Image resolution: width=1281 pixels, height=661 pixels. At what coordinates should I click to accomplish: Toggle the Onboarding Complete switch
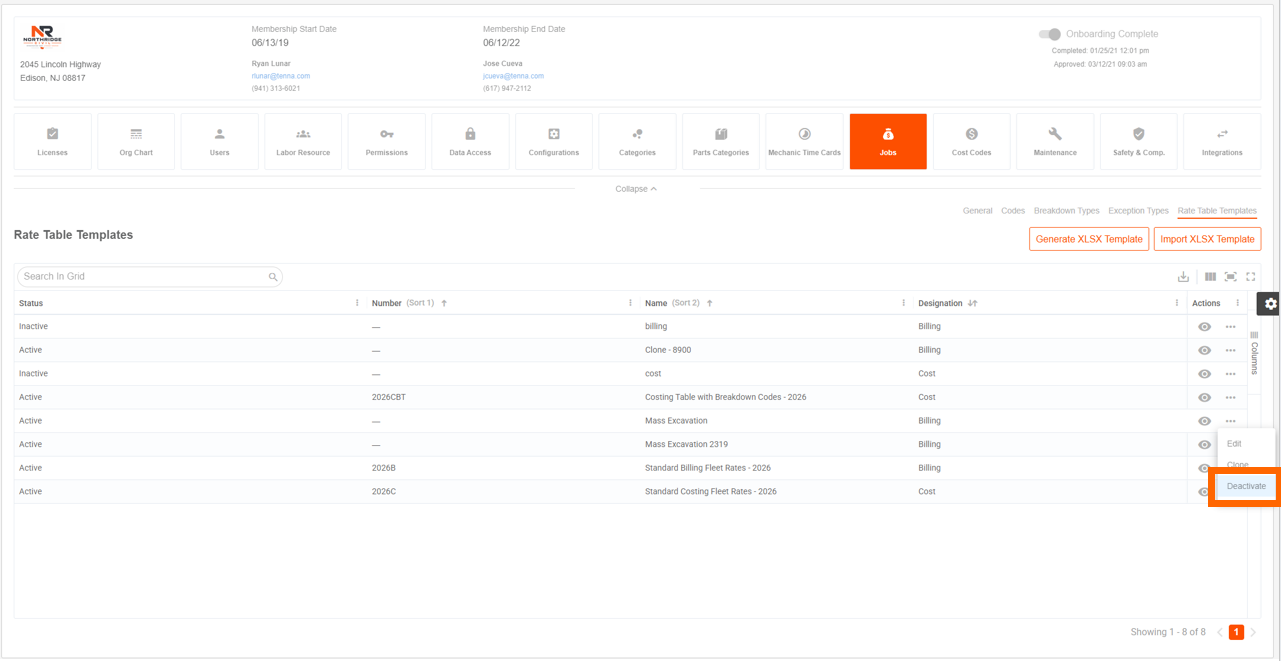1050,34
